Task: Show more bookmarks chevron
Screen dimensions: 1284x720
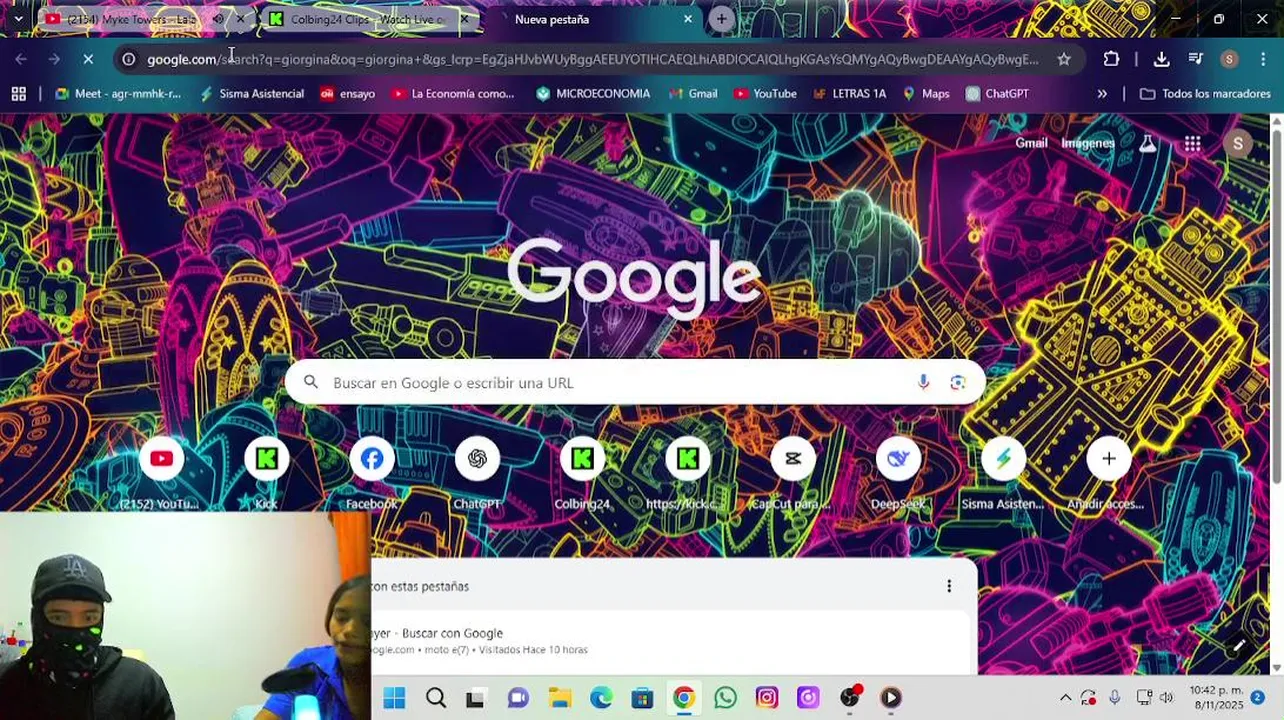Action: point(1102,94)
